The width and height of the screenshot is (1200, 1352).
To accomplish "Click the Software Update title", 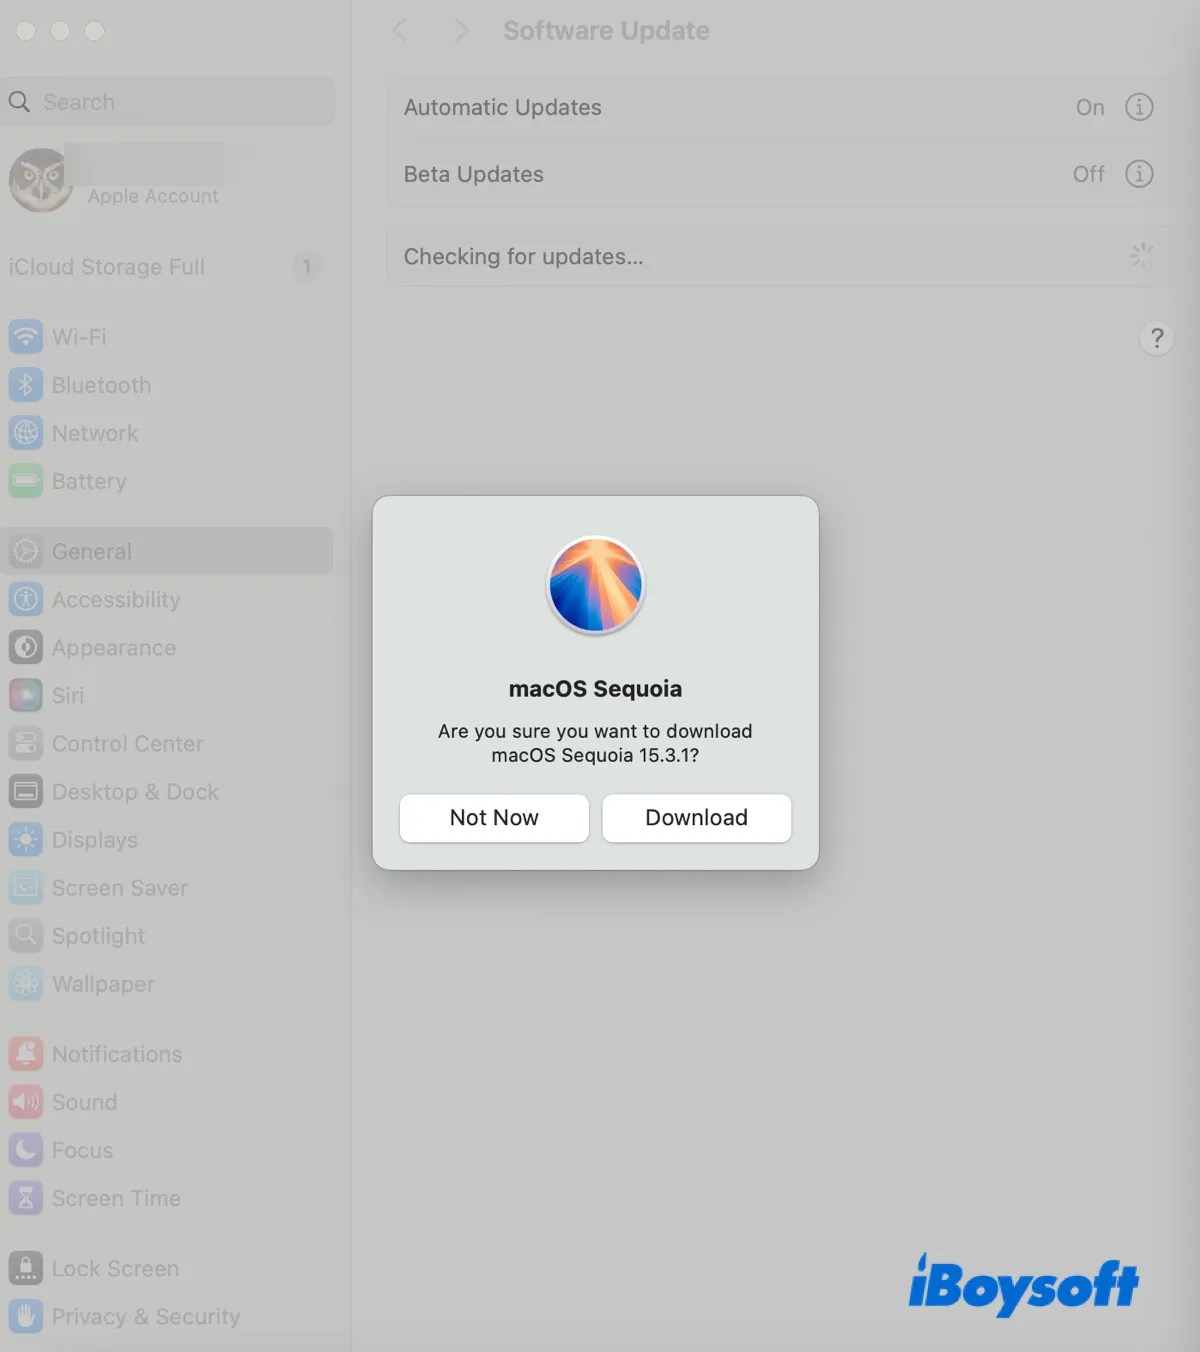I will coord(607,31).
